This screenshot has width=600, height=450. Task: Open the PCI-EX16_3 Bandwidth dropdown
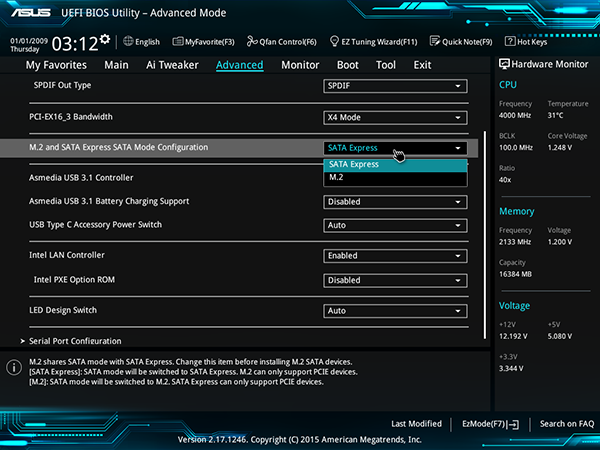click(395, 117)
